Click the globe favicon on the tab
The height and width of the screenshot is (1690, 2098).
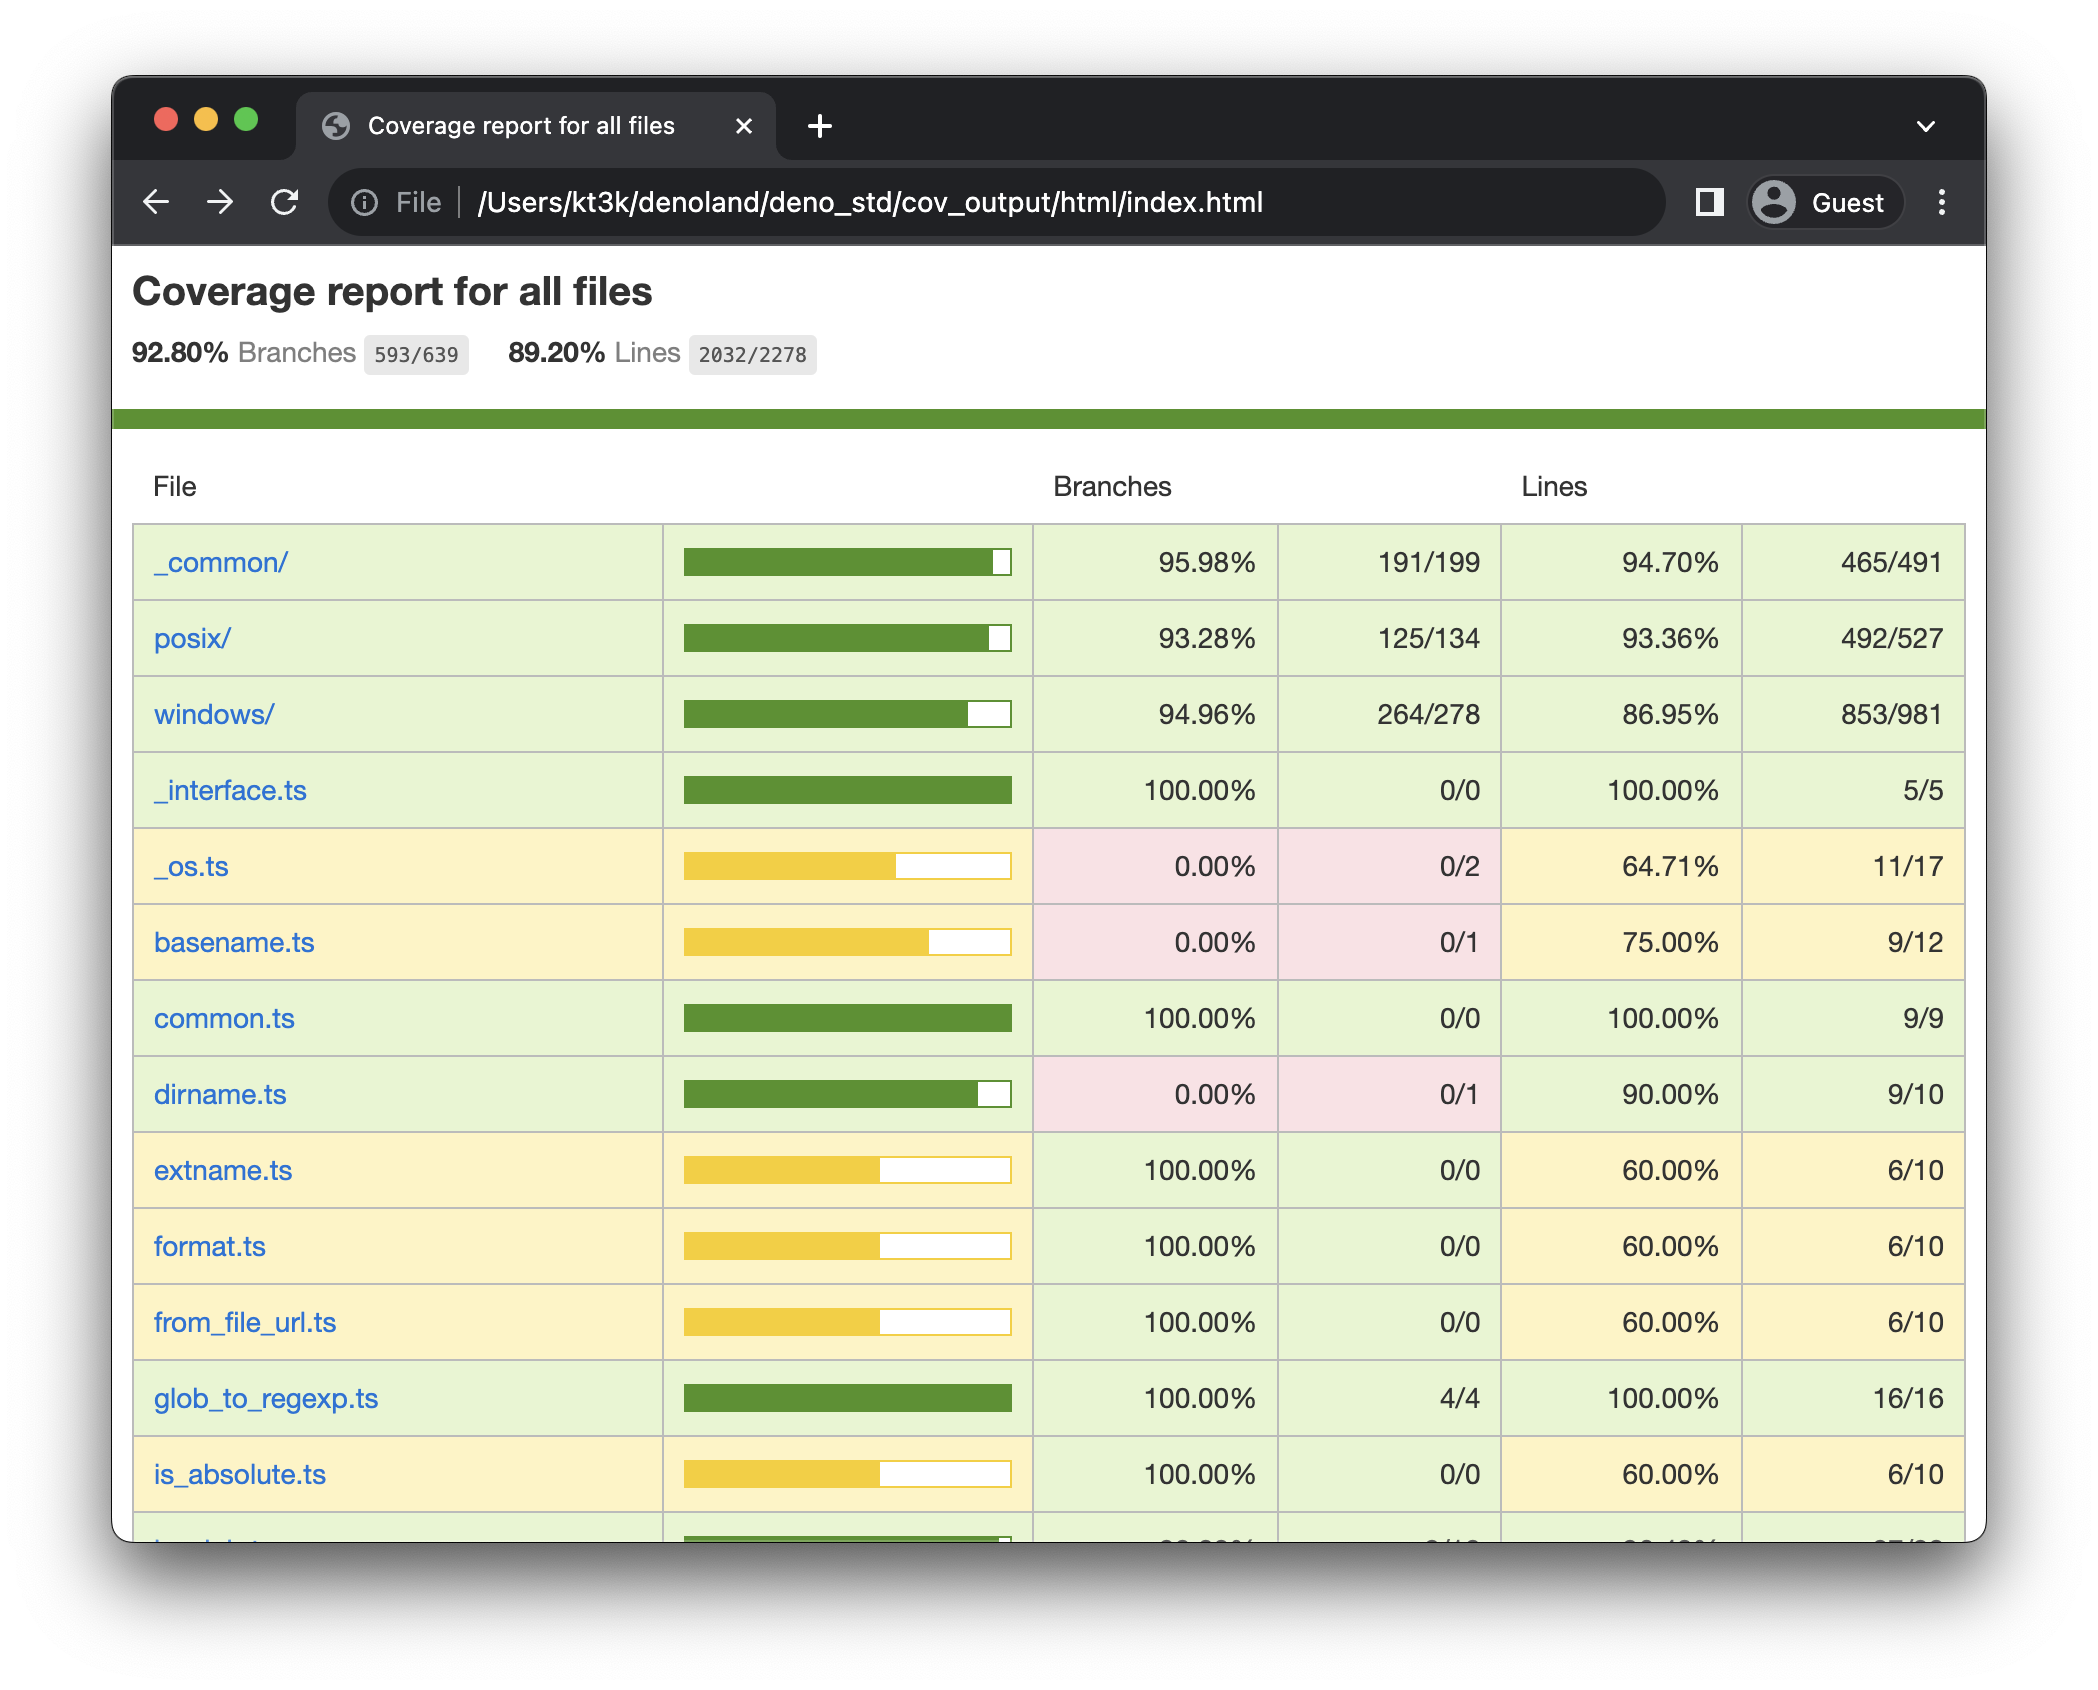pyautogui.click(x=336, y=125)
